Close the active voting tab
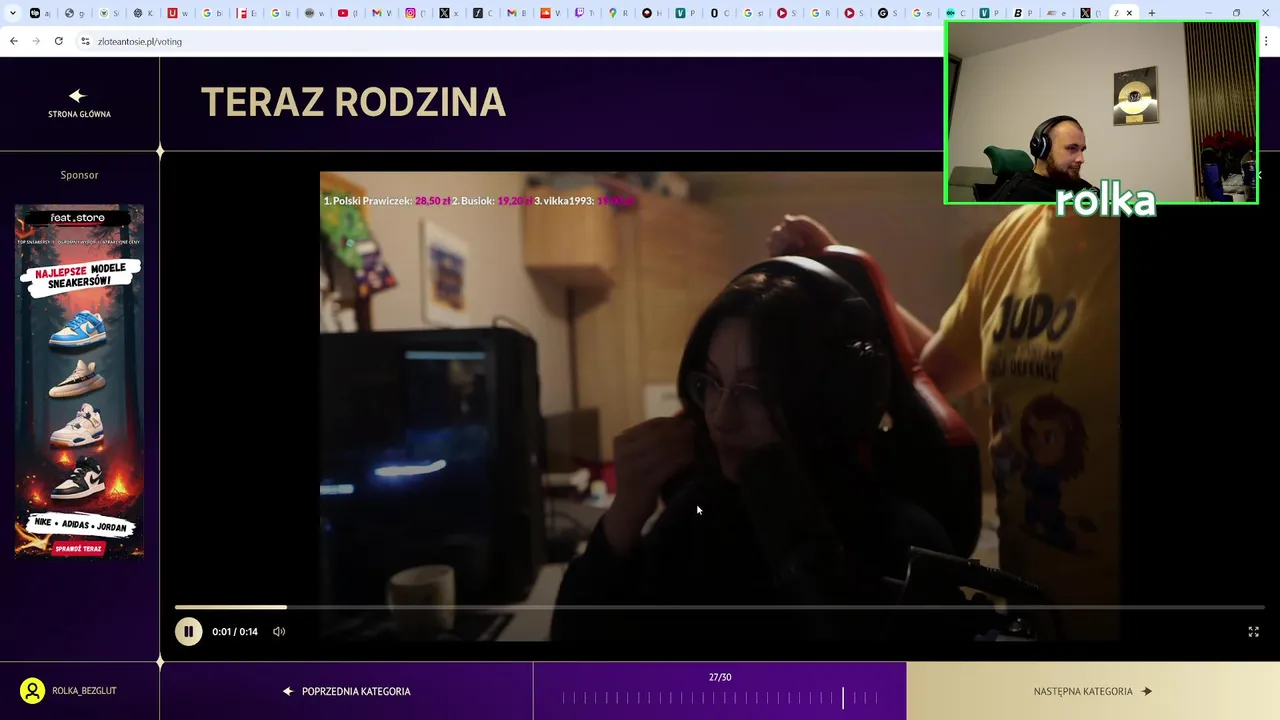 click(x=1129, y=13)
